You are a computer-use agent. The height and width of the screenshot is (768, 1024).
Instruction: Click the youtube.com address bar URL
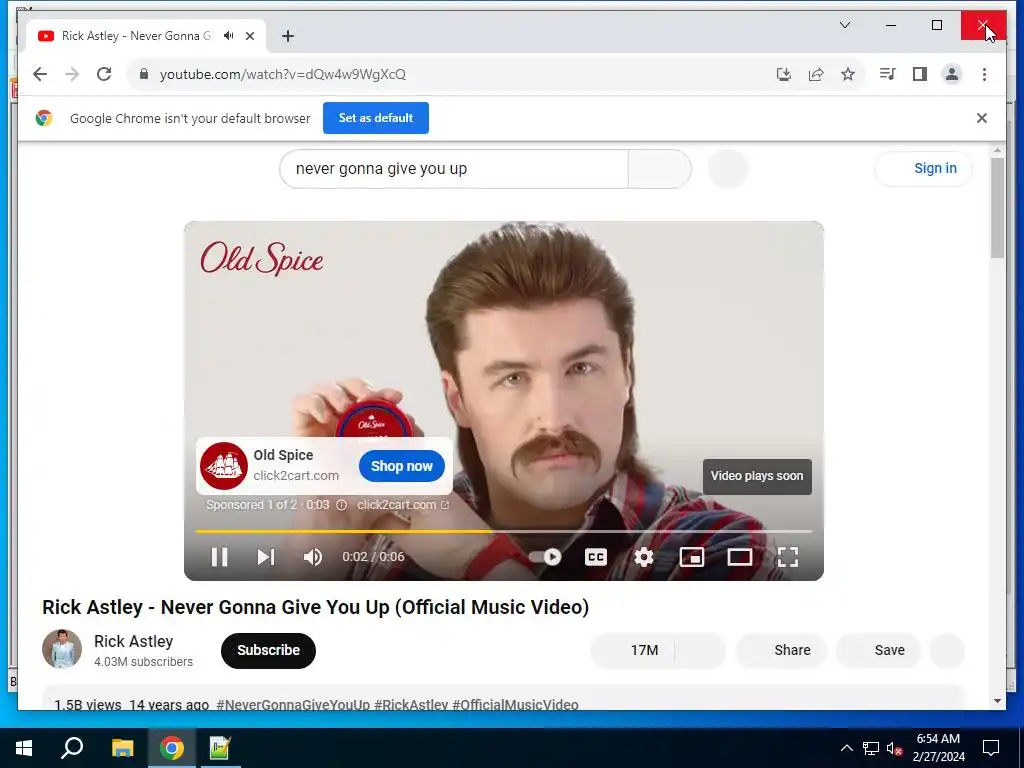(283, 74)
